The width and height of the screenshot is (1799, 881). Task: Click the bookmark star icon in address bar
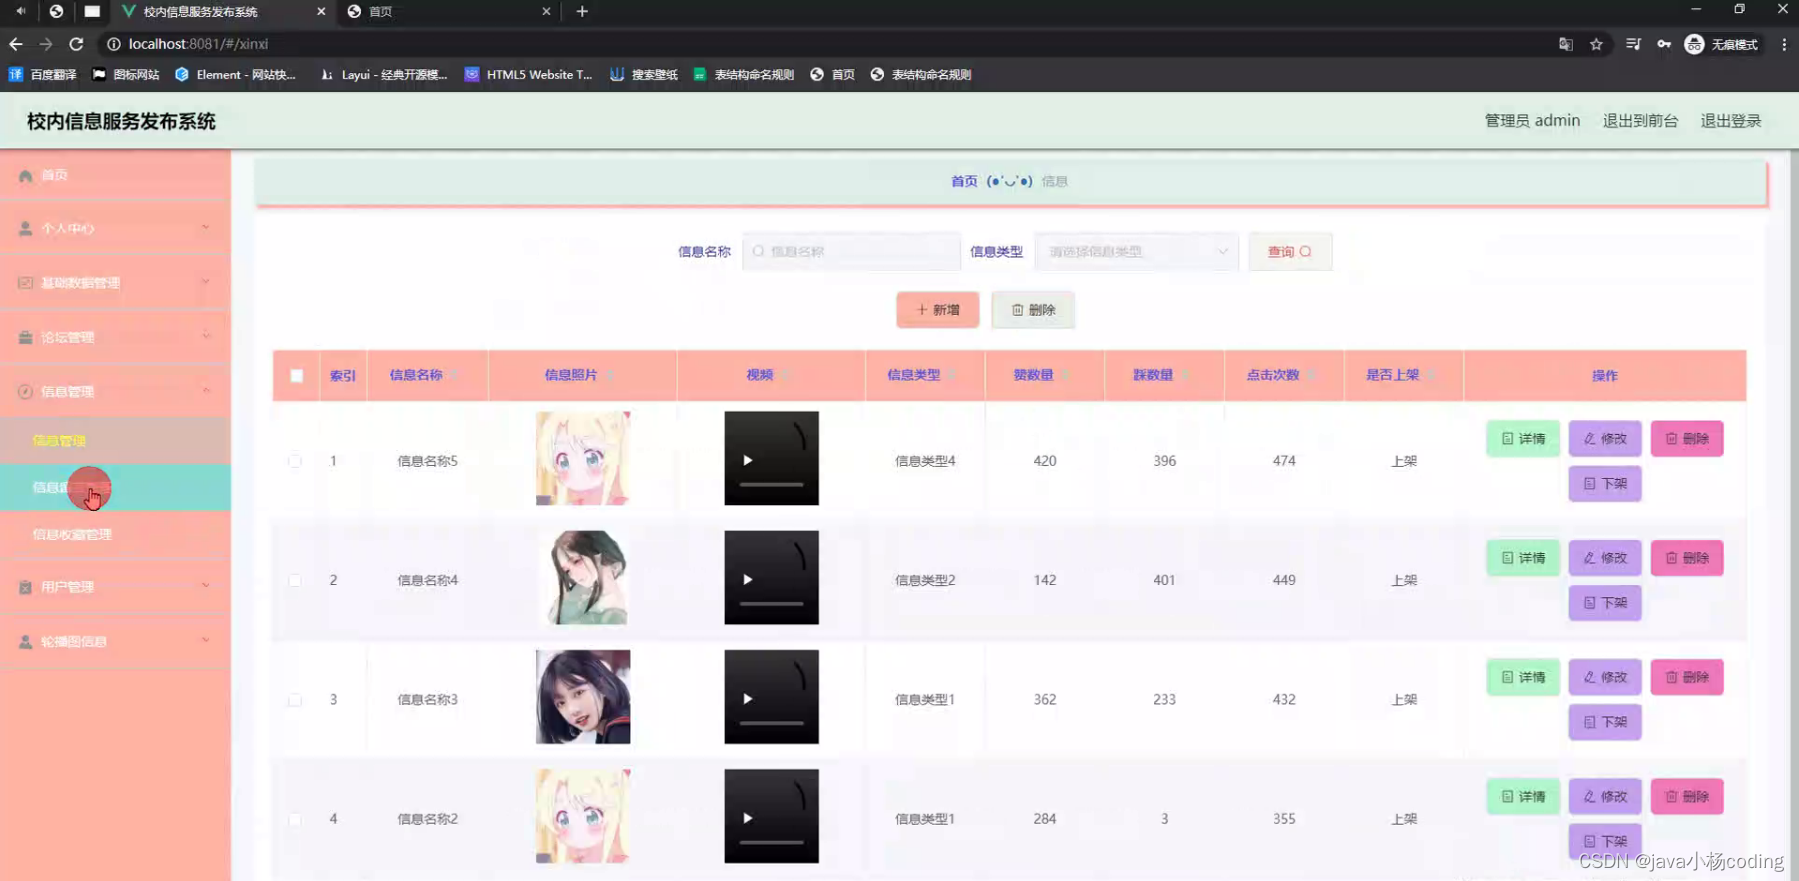[x=1596, y=44]
